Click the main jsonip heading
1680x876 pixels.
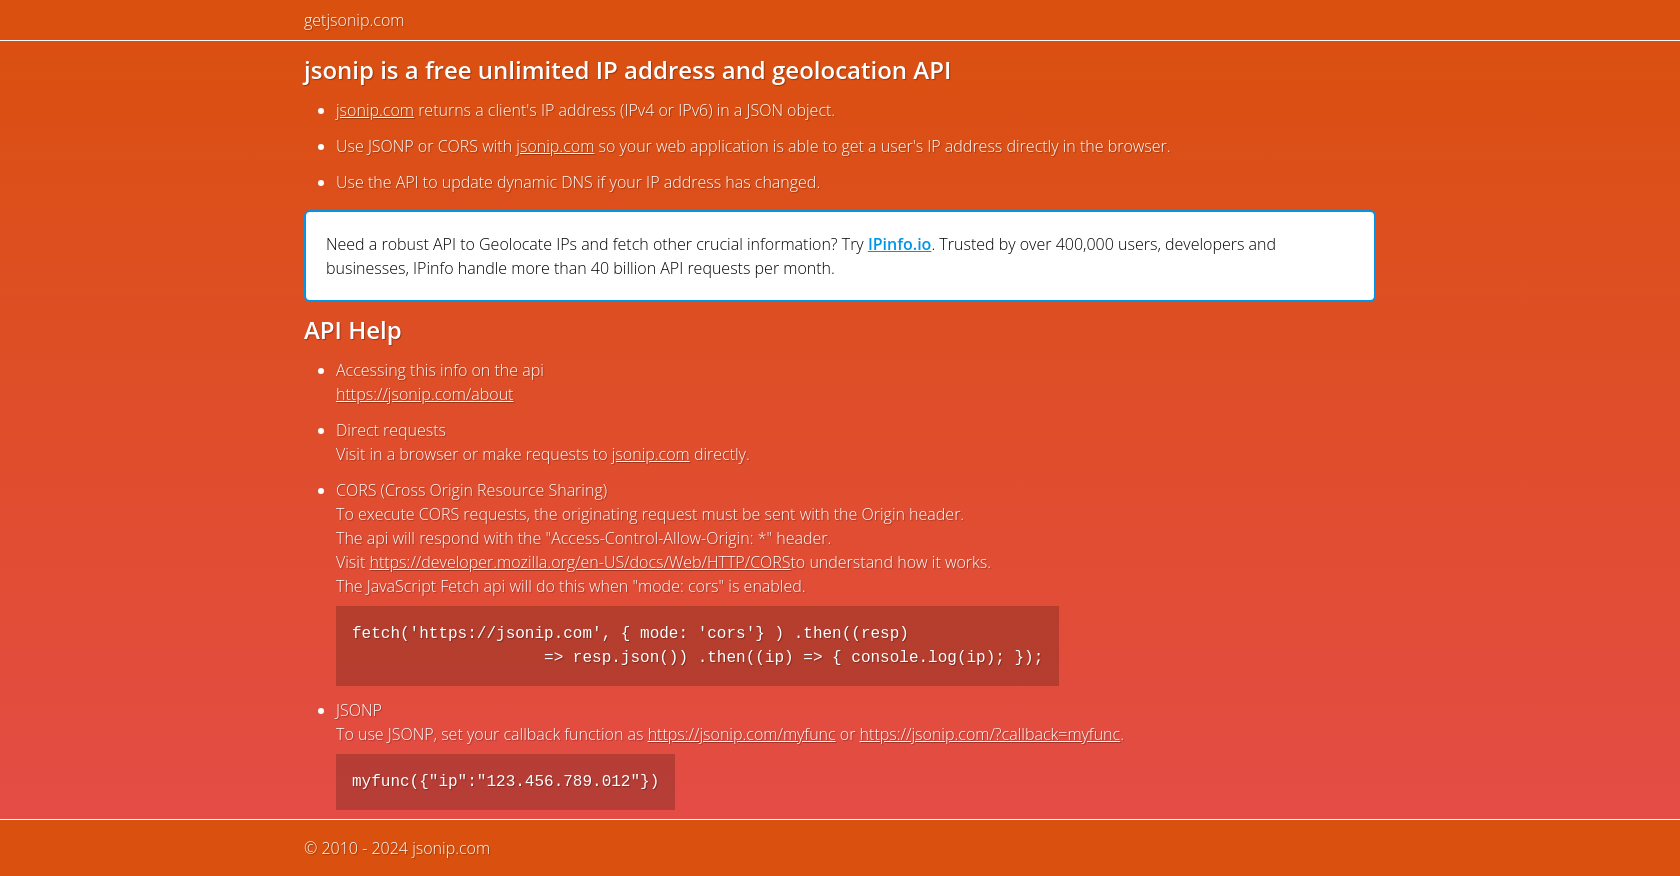pyautogui.click(x=627, y=71)
